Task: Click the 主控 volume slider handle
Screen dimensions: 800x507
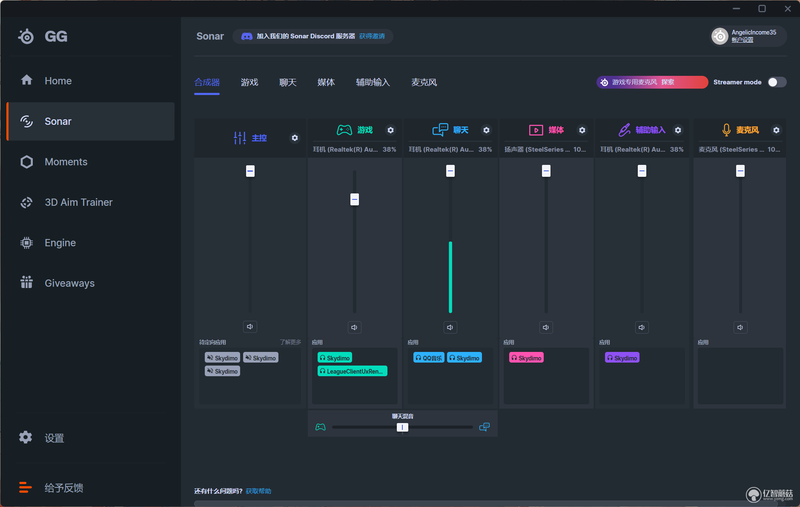Action: [x=250, y=171]
